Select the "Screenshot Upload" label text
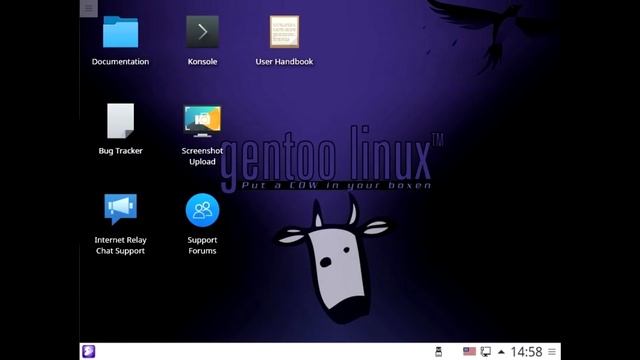The height and width of the screenshot is (360, 640). tap(202, 156)
